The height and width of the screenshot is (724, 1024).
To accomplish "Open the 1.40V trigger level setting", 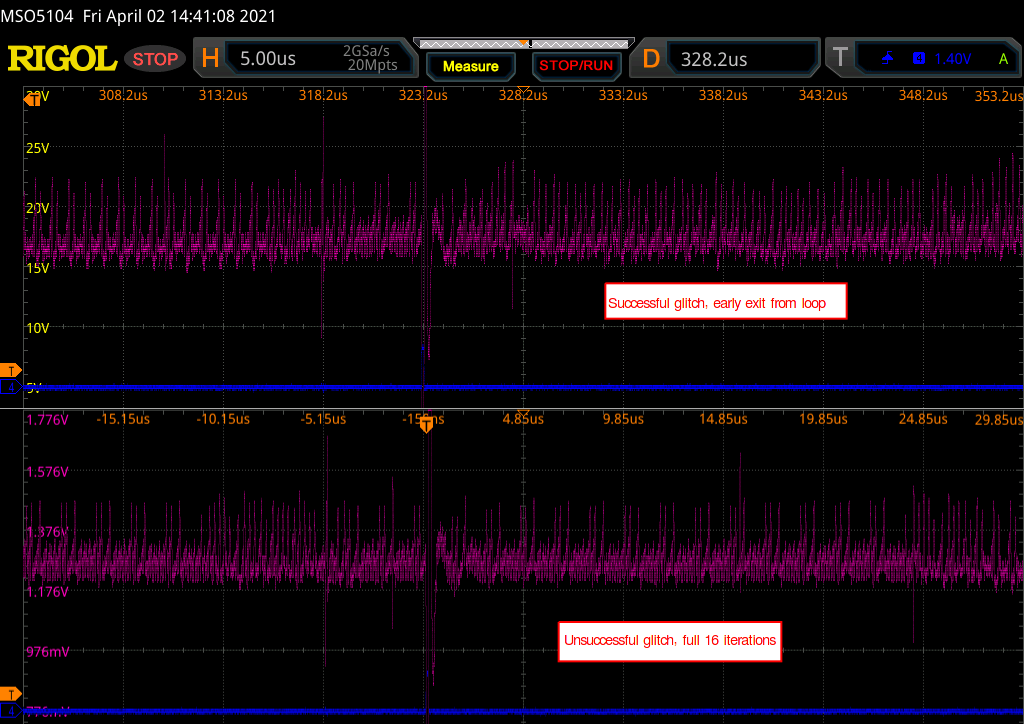I will click(952, 59).
